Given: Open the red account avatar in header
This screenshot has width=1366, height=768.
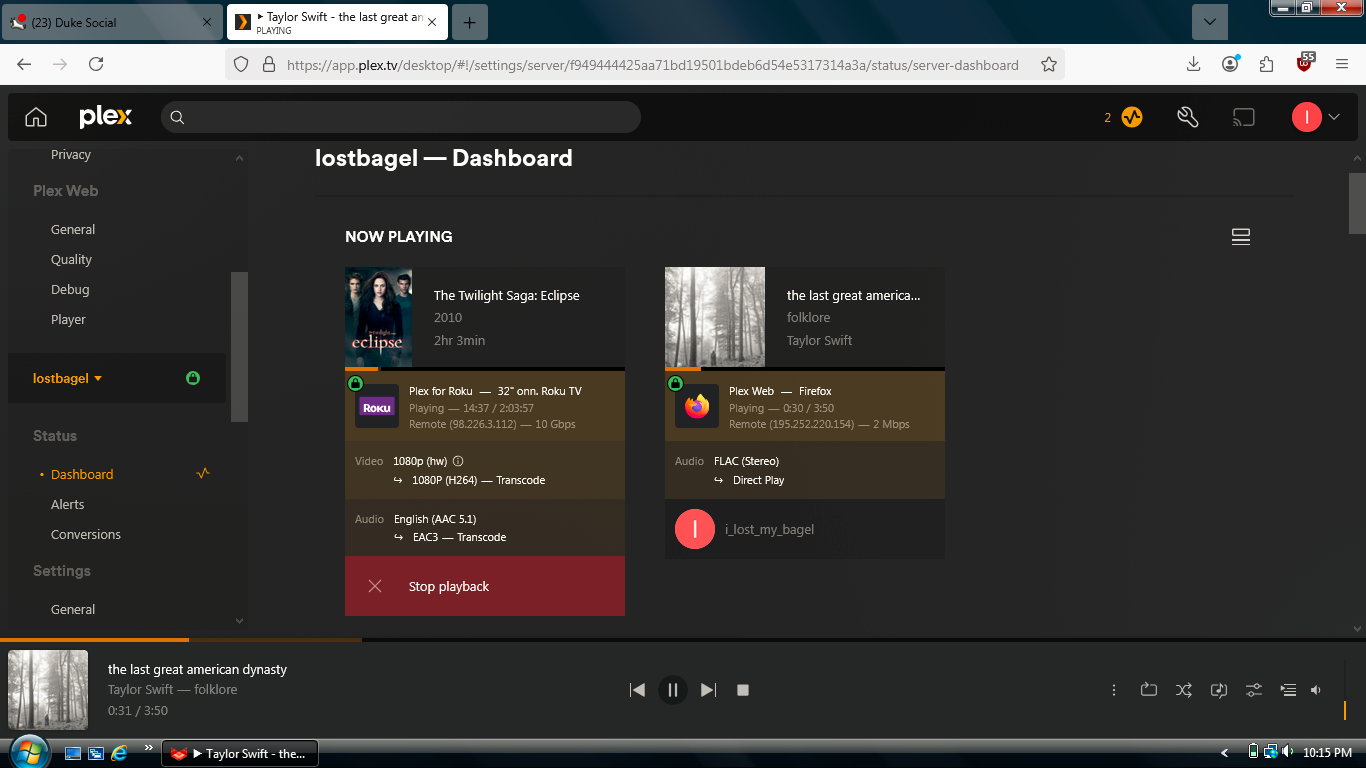Looking at the screenshot, I should pyautogui.click(x=1307, y=117).
